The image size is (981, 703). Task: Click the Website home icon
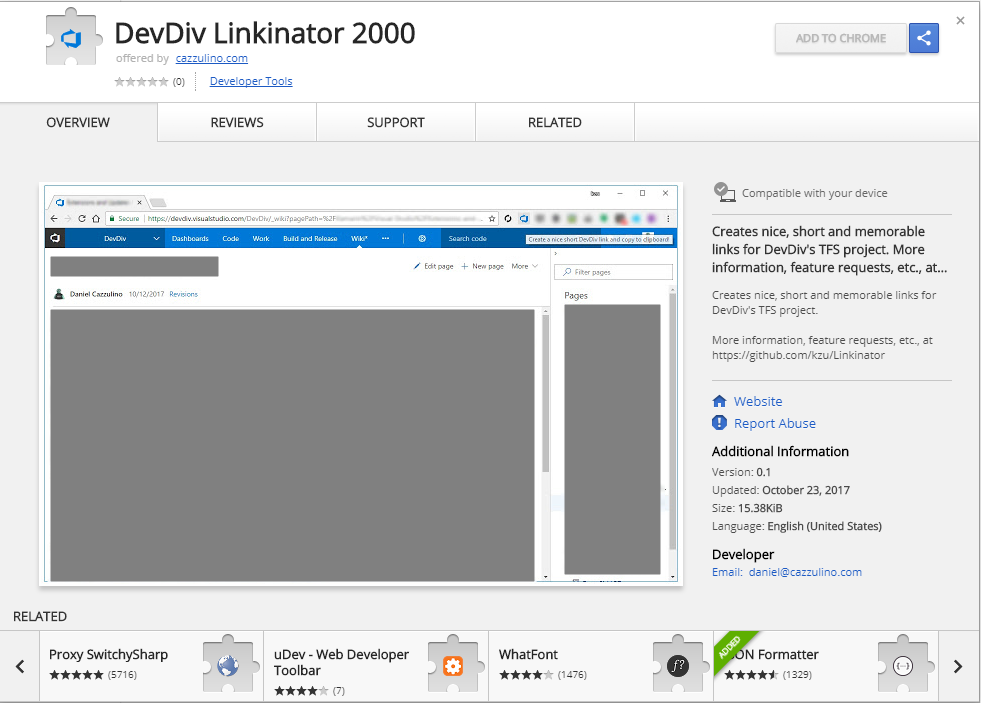(x=719, y=401)
